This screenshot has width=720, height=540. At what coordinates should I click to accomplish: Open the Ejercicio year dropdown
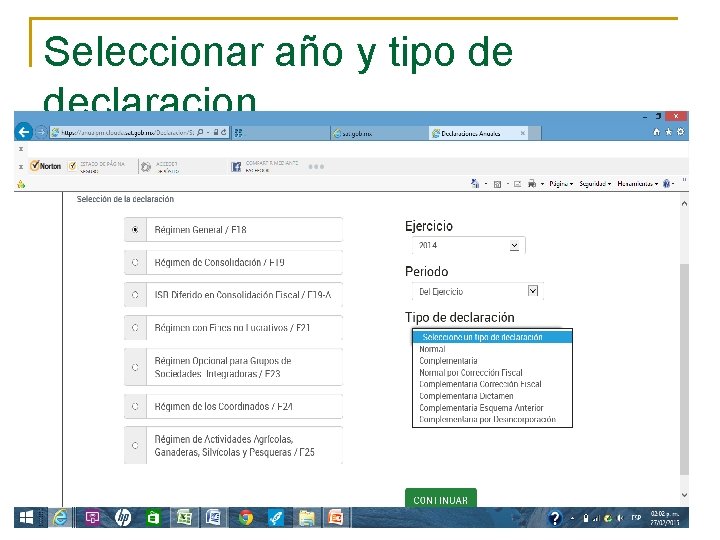click(x=468, y=246)
